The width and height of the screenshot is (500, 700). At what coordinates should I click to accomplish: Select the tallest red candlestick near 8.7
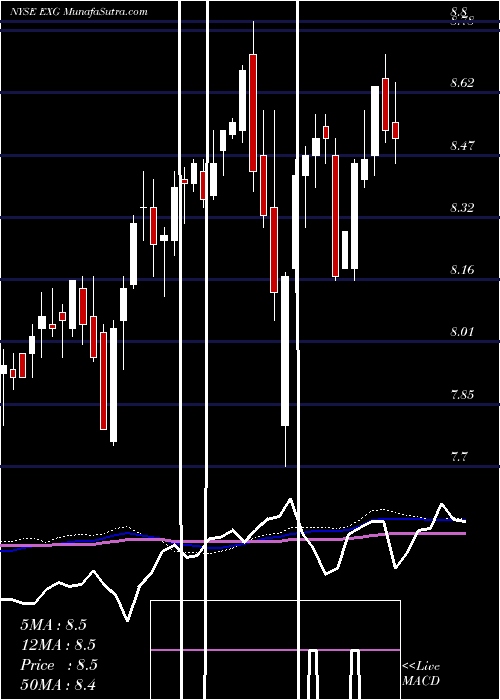253,112
